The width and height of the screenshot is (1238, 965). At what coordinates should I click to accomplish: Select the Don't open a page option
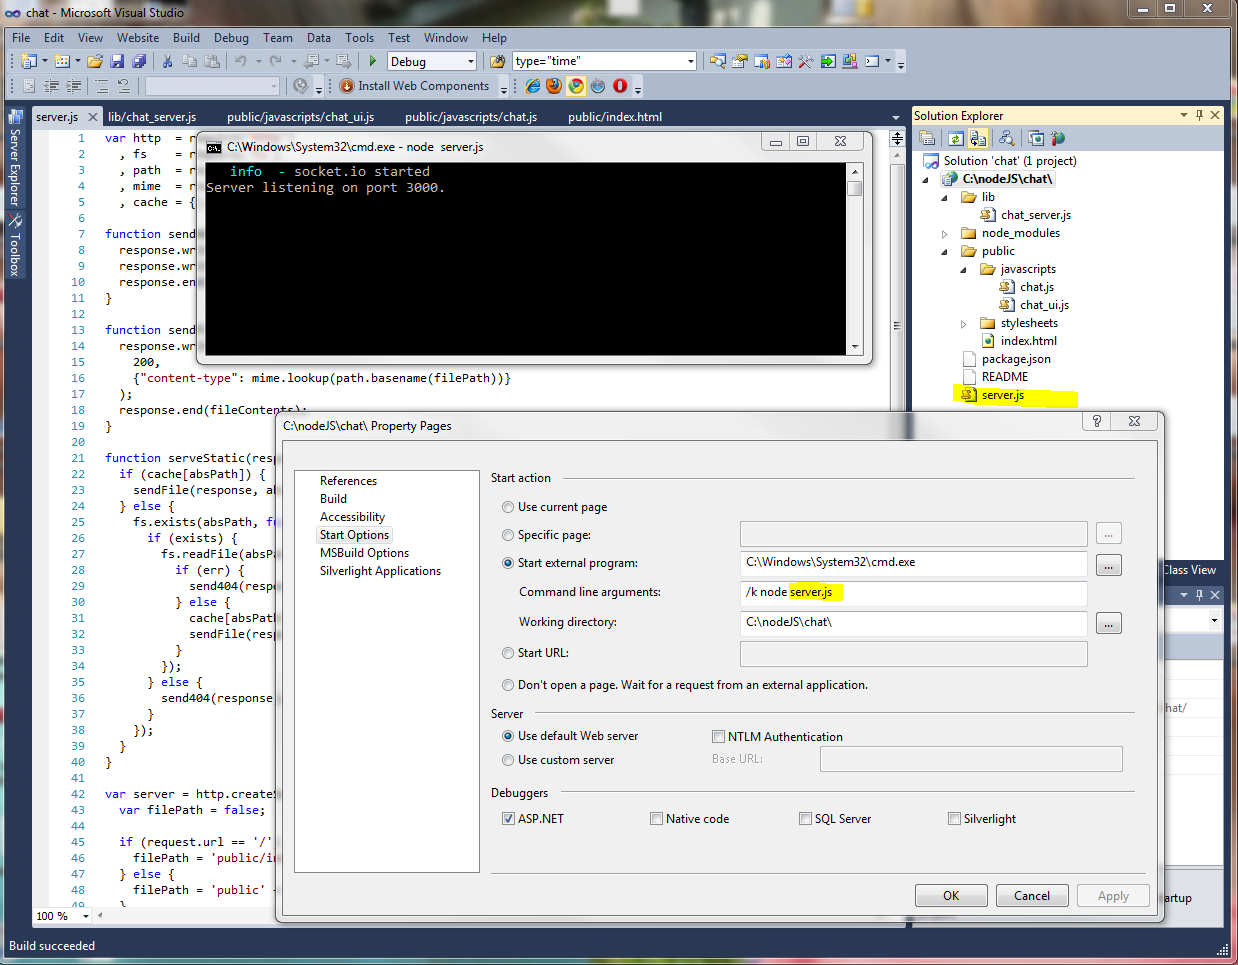508,685
